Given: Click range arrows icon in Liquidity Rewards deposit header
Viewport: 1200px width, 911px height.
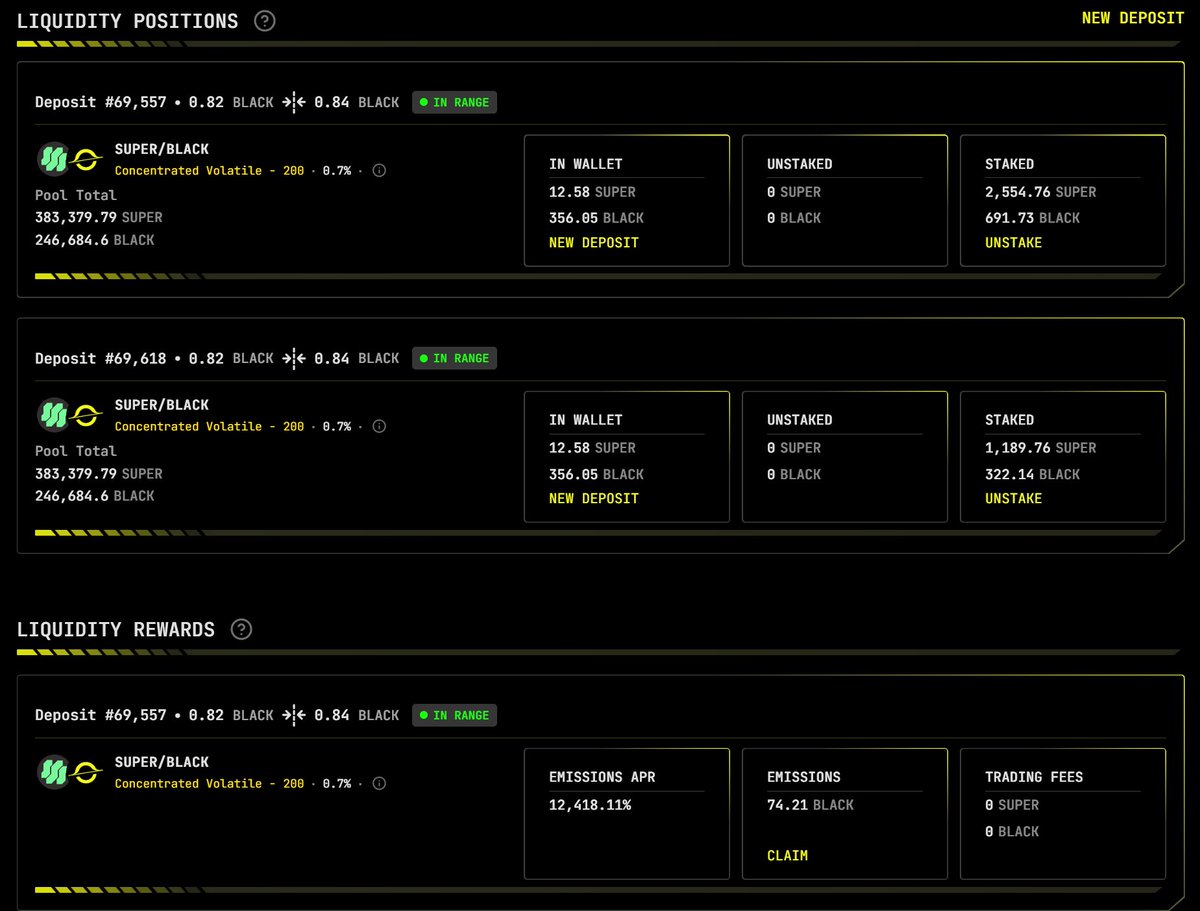Looking at the screenshot, I should 294,715.
